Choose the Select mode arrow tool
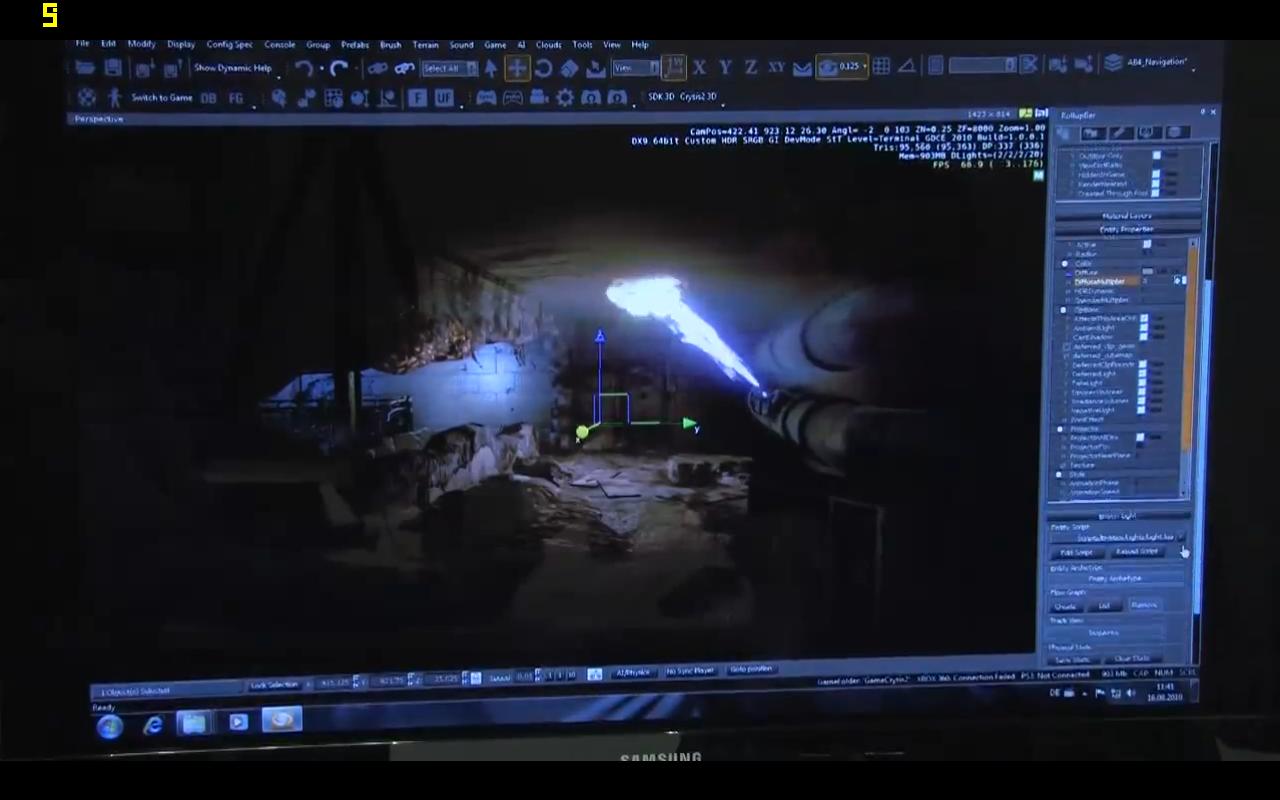 coord(491,68)
